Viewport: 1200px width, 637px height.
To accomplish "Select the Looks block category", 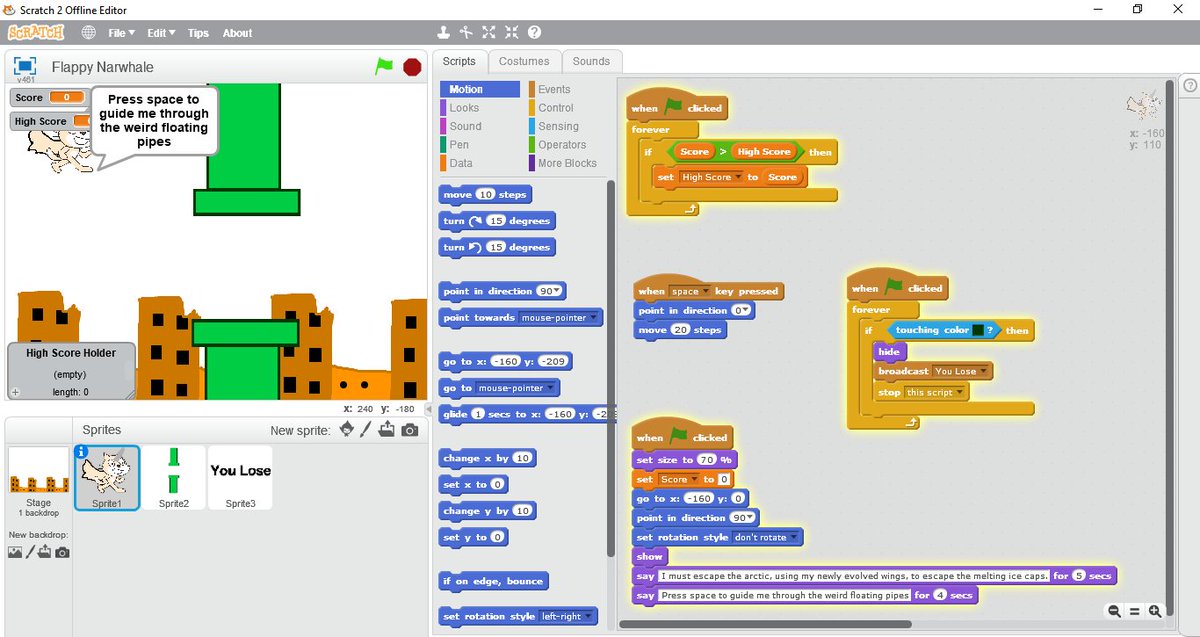I will coord(480,107).
